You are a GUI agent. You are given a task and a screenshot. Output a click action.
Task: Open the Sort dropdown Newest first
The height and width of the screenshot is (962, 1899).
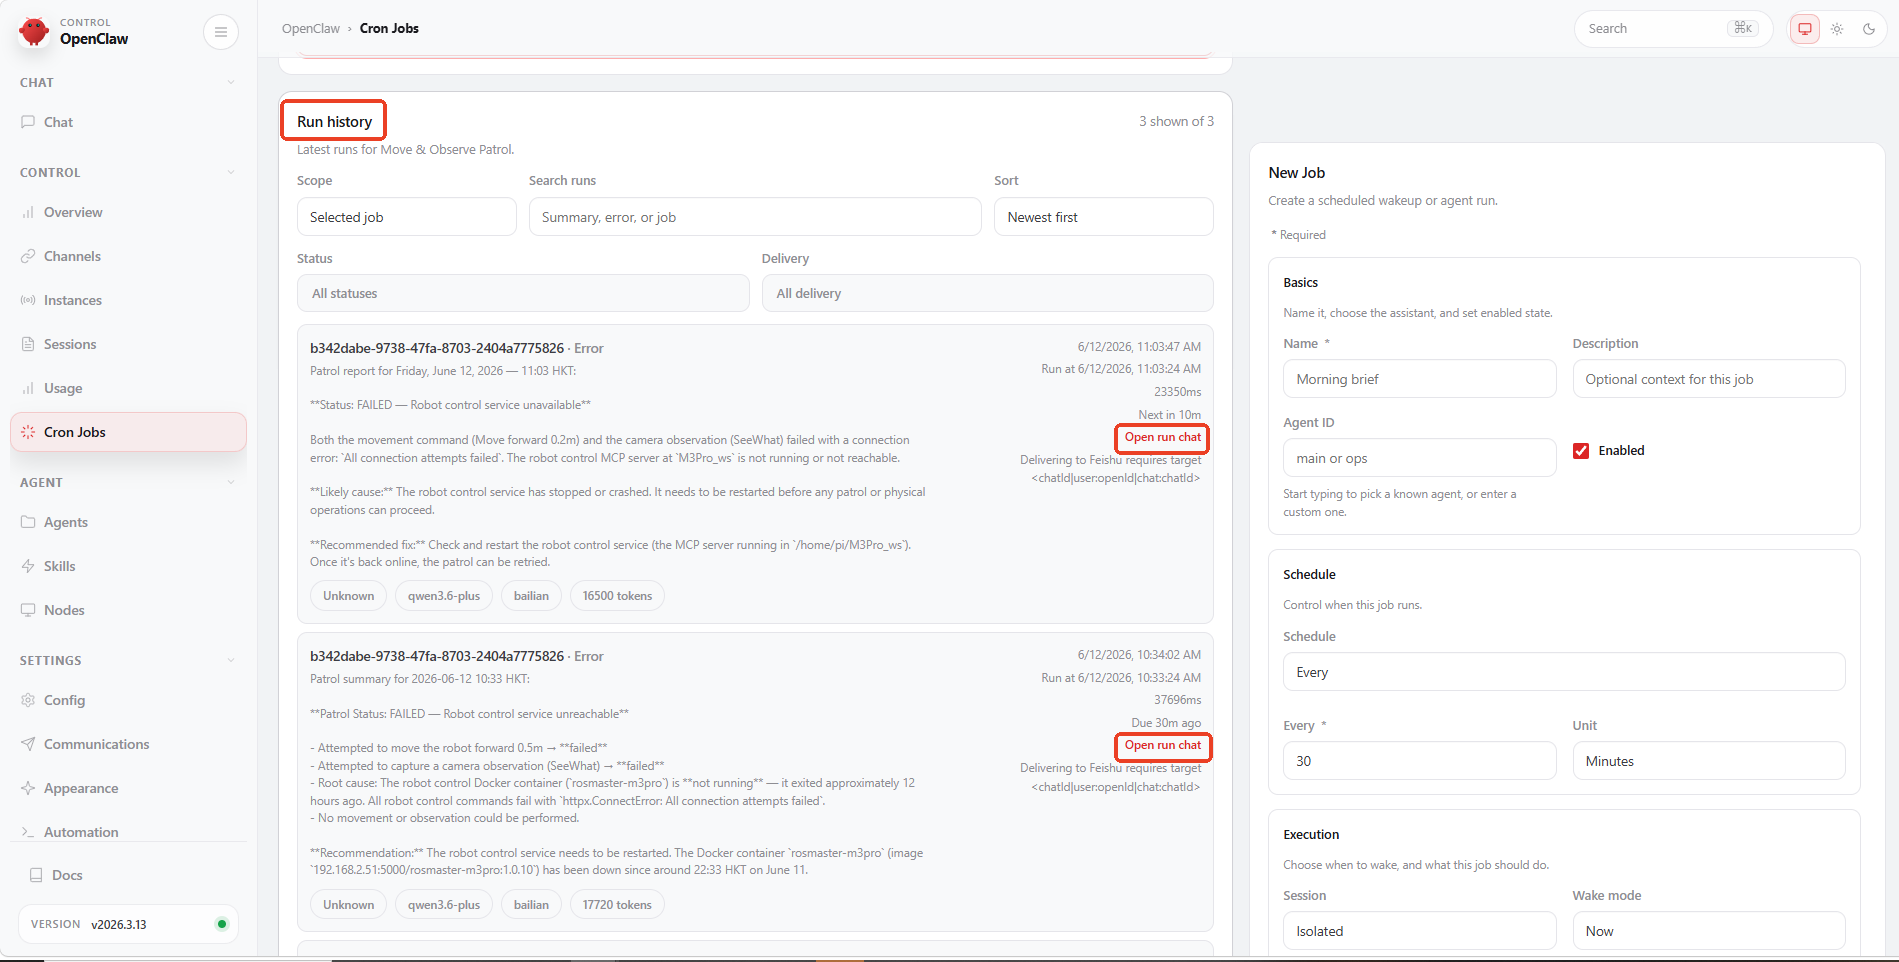(1104, 217)
